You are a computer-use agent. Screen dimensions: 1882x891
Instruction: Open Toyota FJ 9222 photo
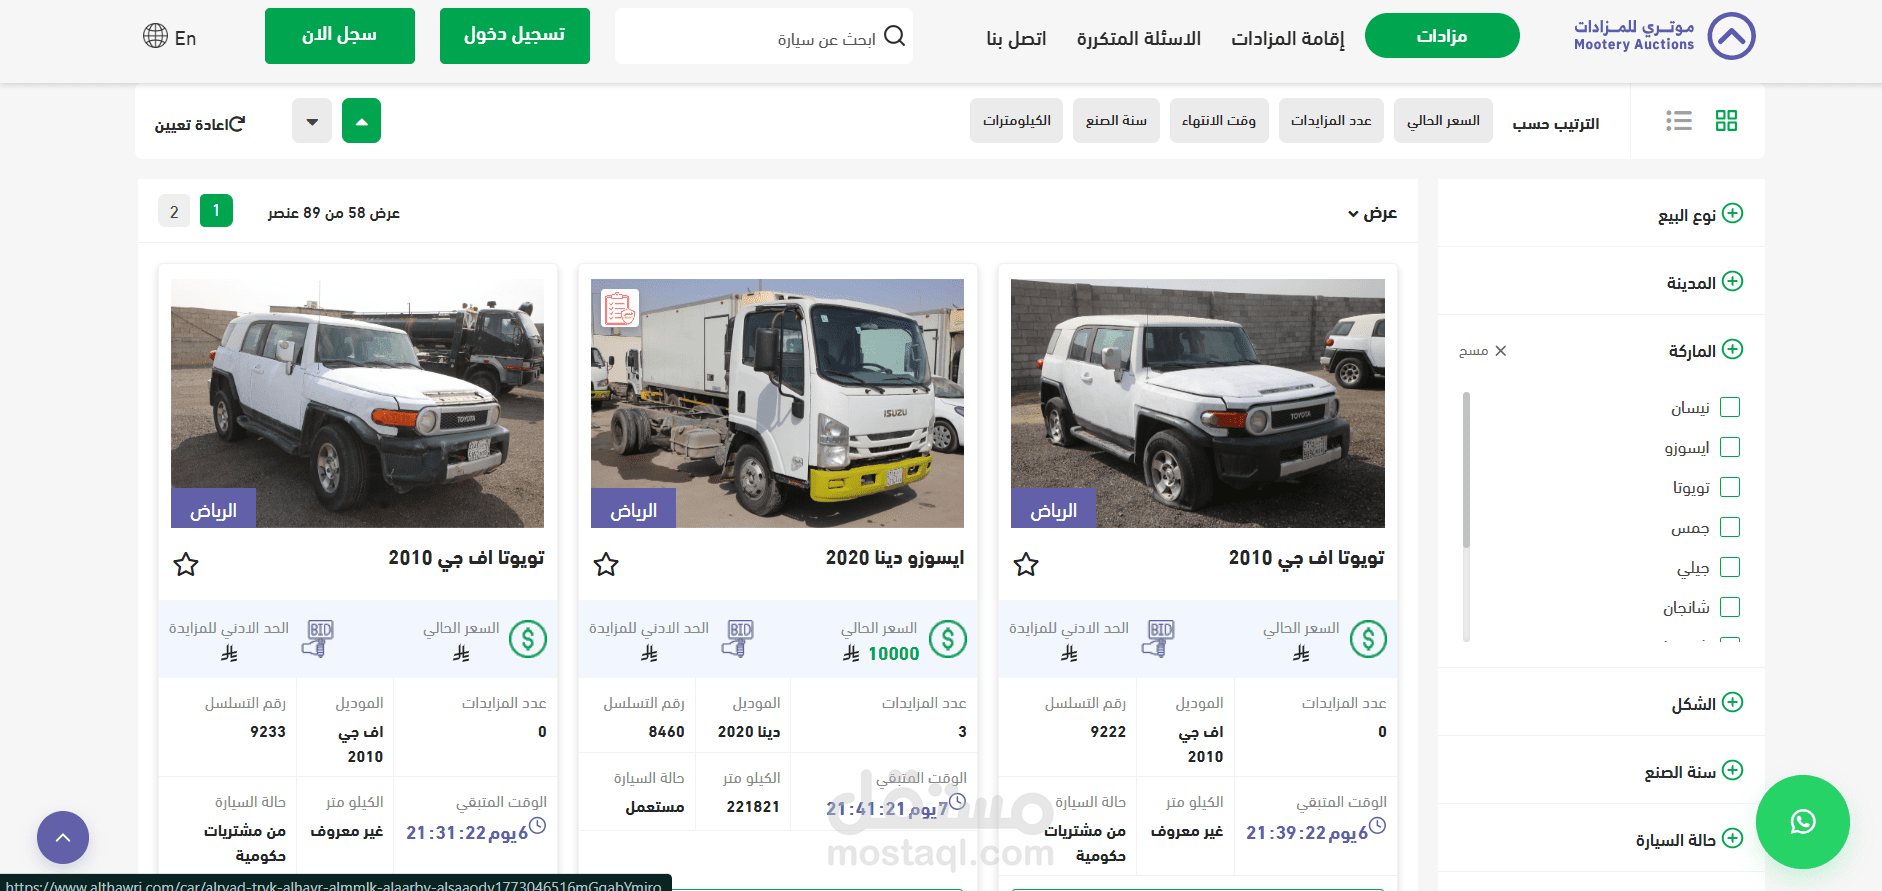[1198, 403]
